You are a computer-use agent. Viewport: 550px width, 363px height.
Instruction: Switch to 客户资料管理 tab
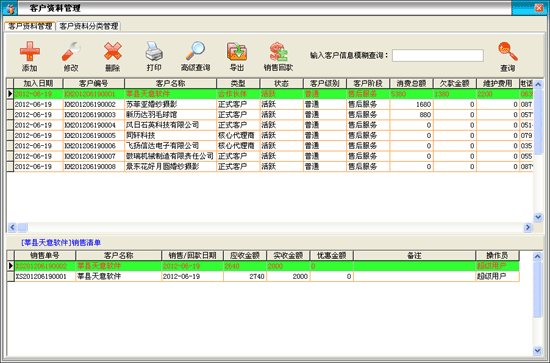click(30, 26)
